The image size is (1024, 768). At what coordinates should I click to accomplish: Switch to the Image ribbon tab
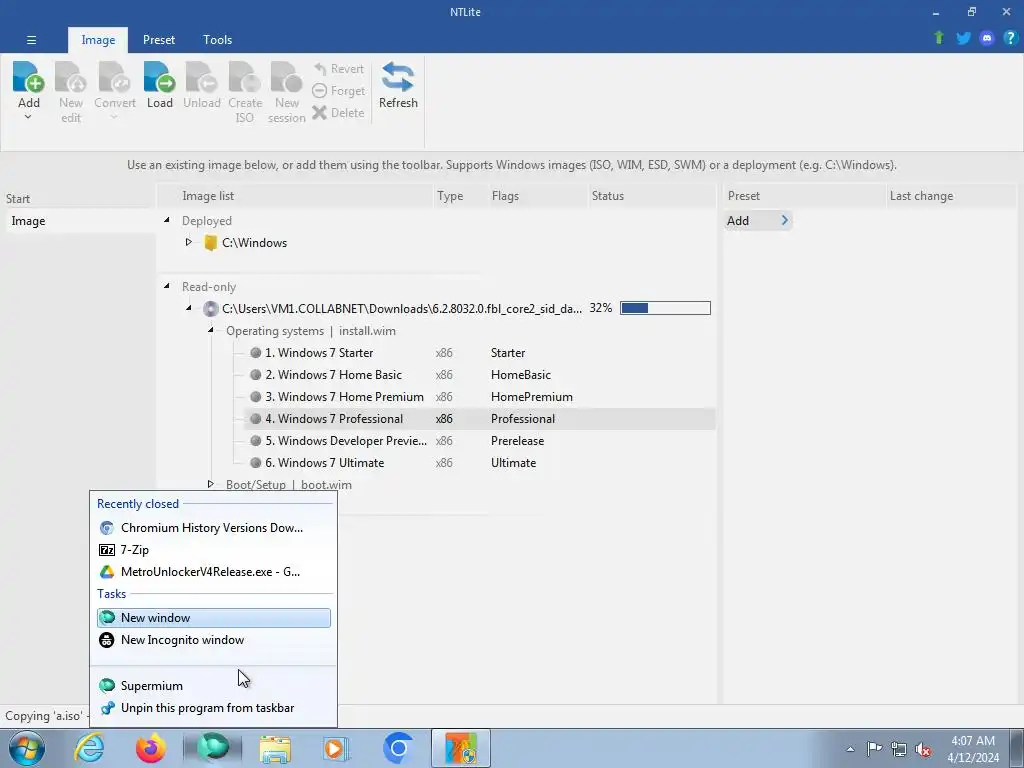98,40
